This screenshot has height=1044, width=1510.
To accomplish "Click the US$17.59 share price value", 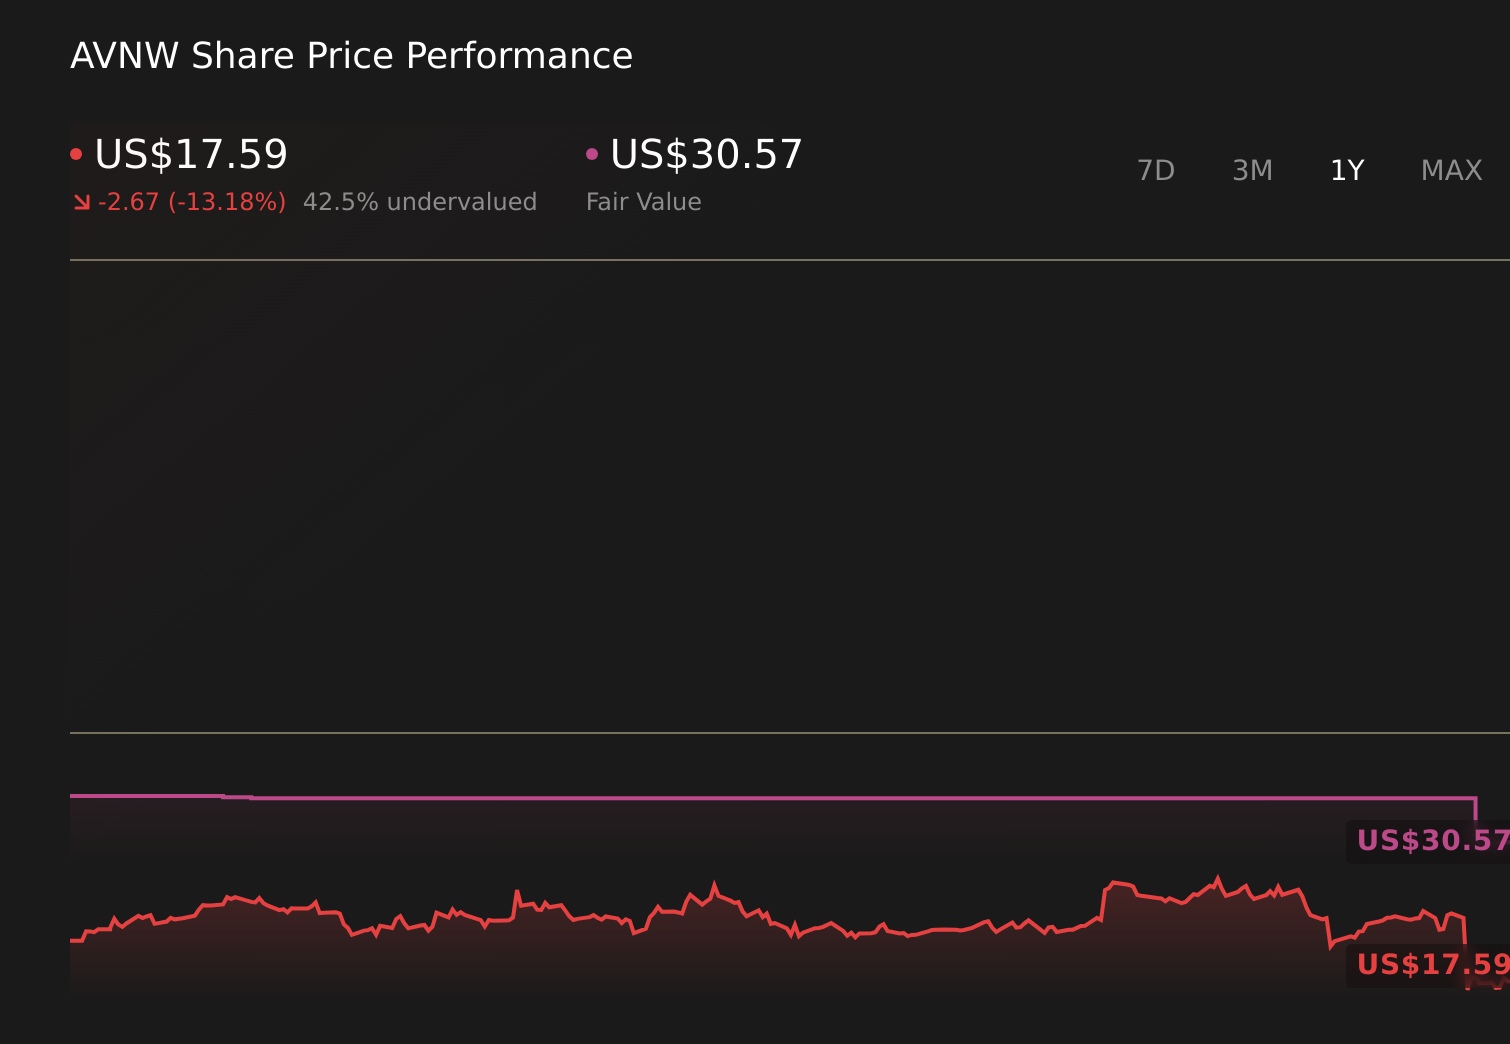I will click(191, 155).
